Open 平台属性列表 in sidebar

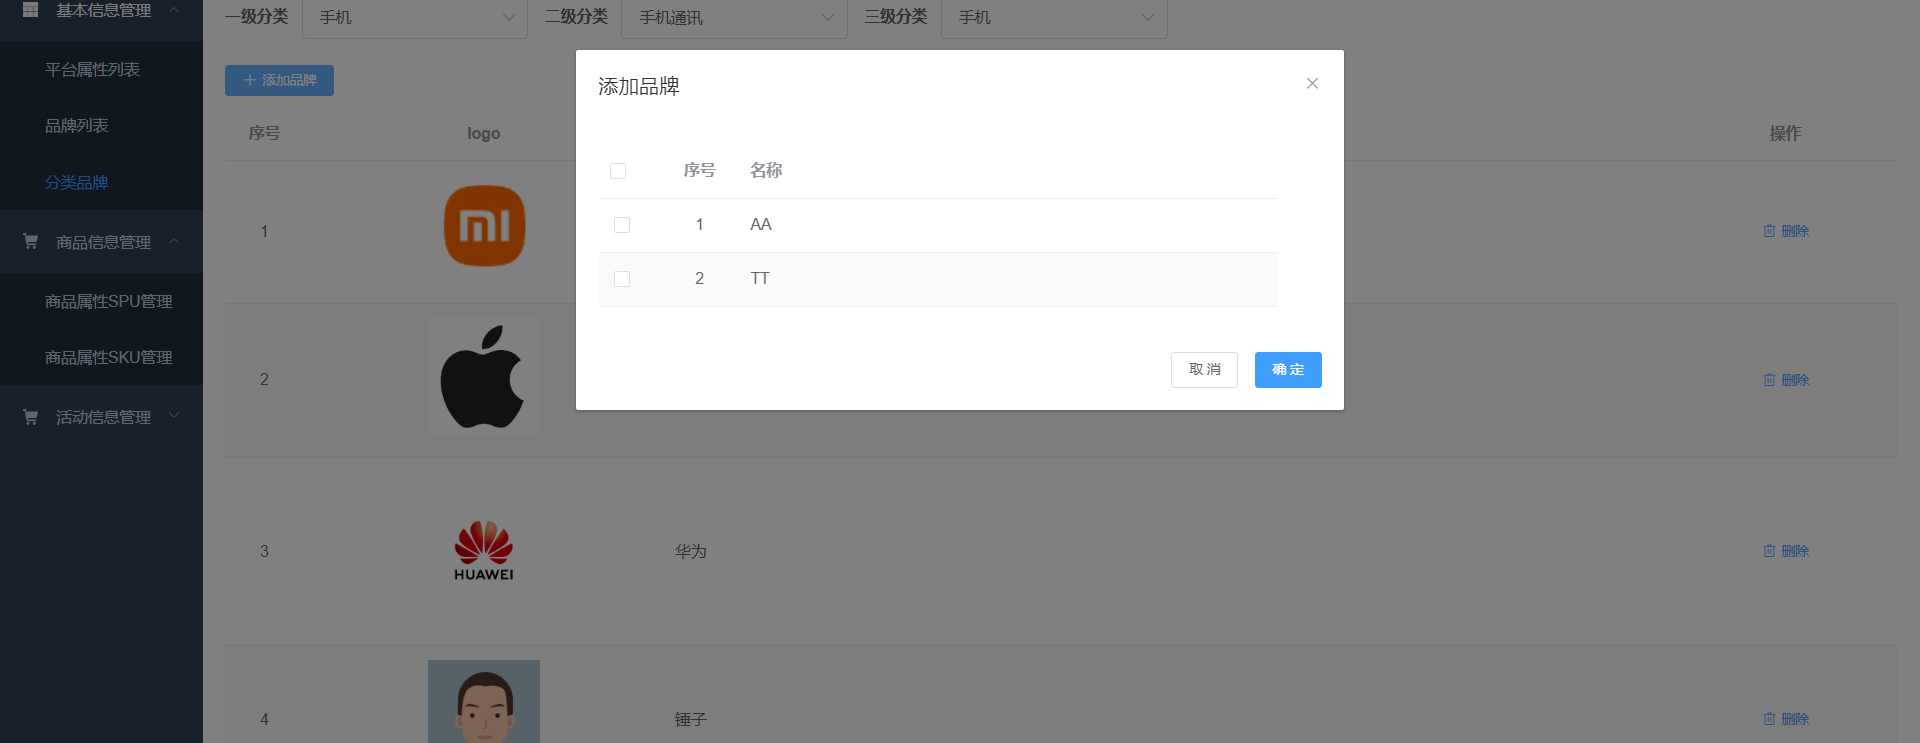[x=92, y=70]
